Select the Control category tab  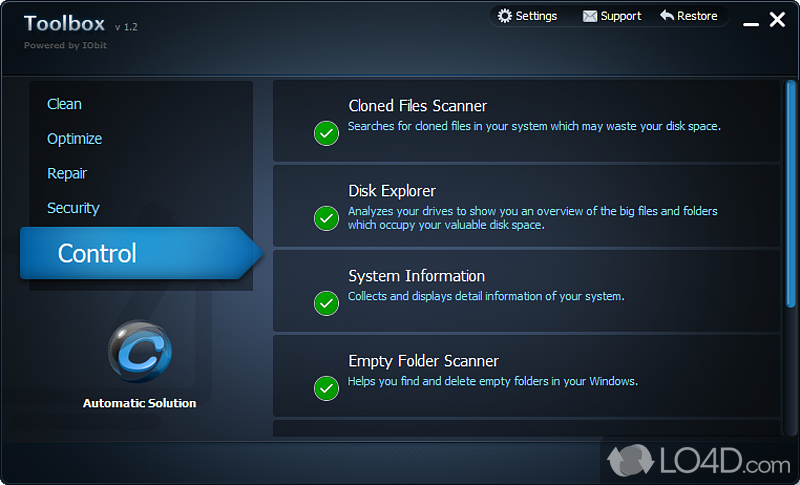(141, 253)
